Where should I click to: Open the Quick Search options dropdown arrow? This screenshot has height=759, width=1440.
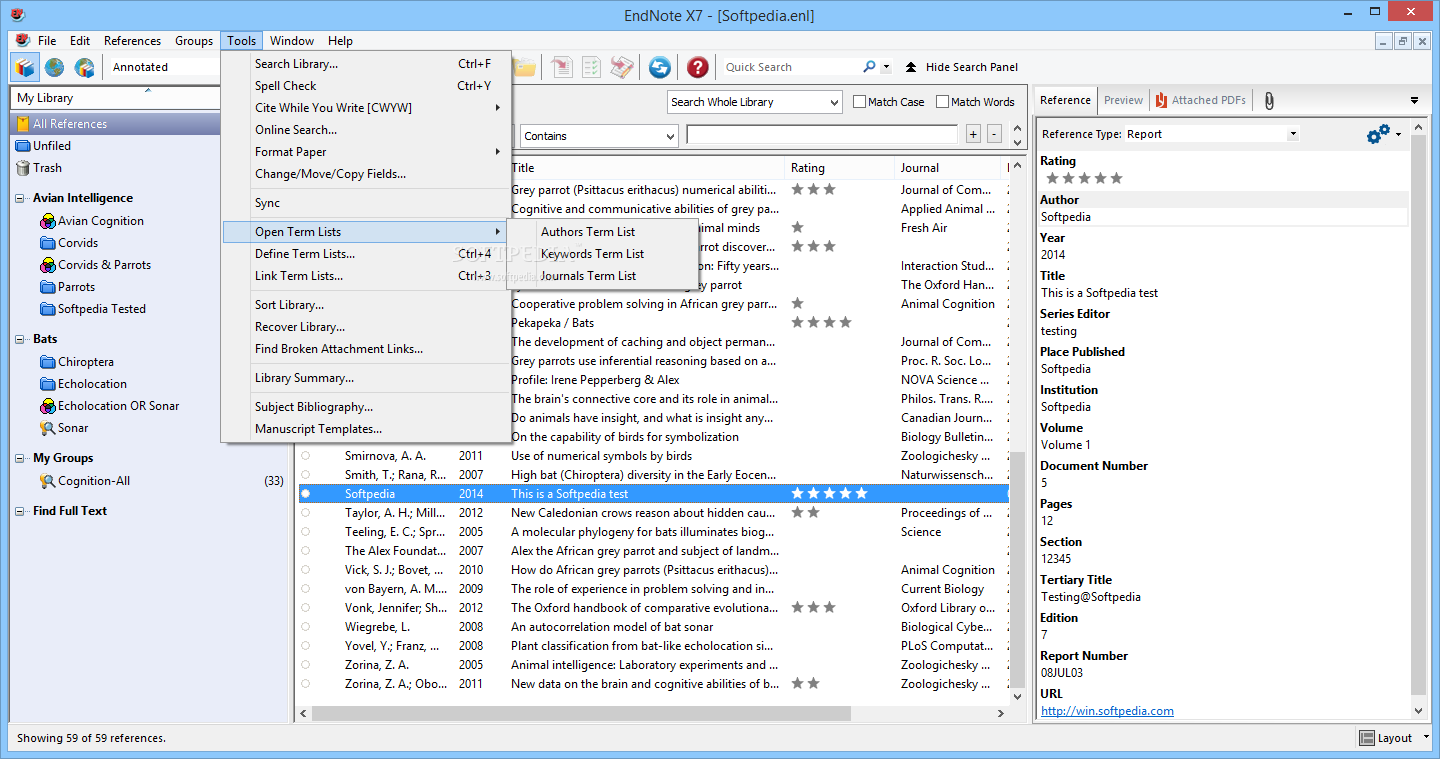pos(886,67)
